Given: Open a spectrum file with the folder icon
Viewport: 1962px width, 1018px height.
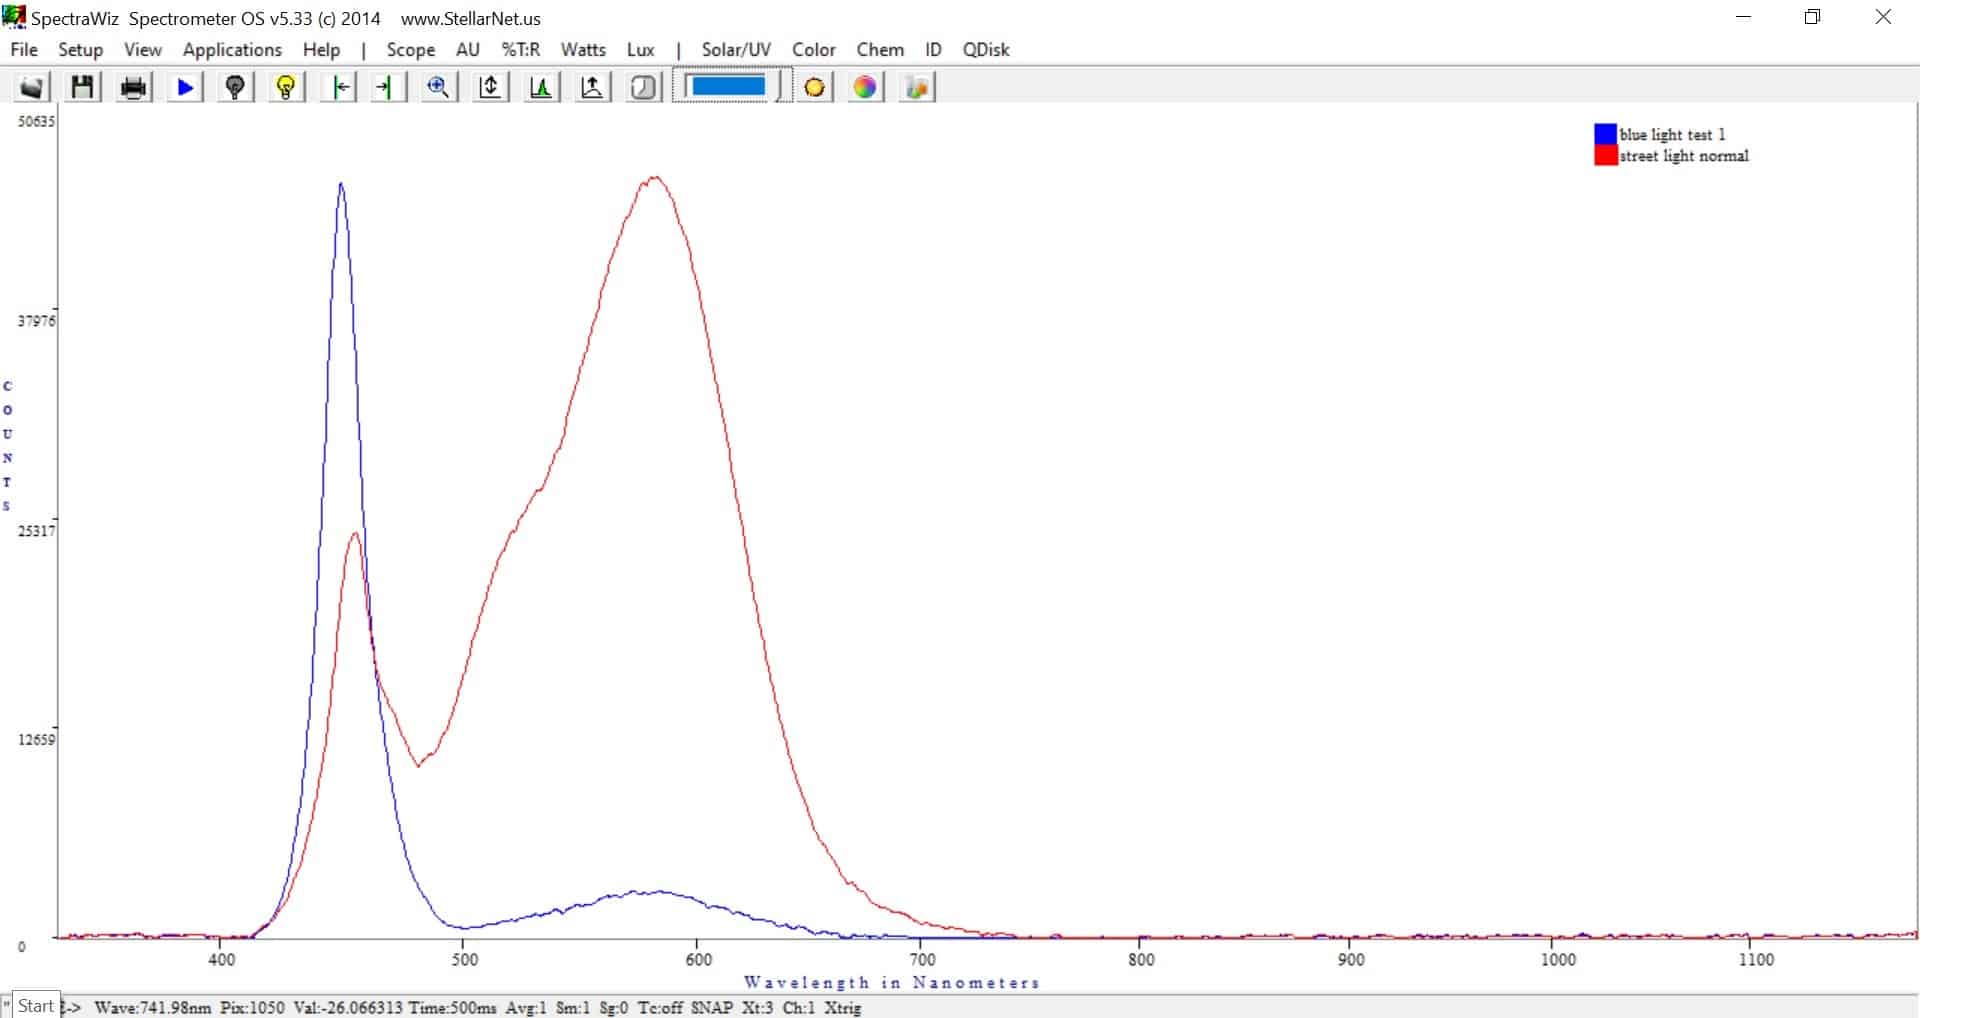Looking at the screenshot, I should point(32,87).
